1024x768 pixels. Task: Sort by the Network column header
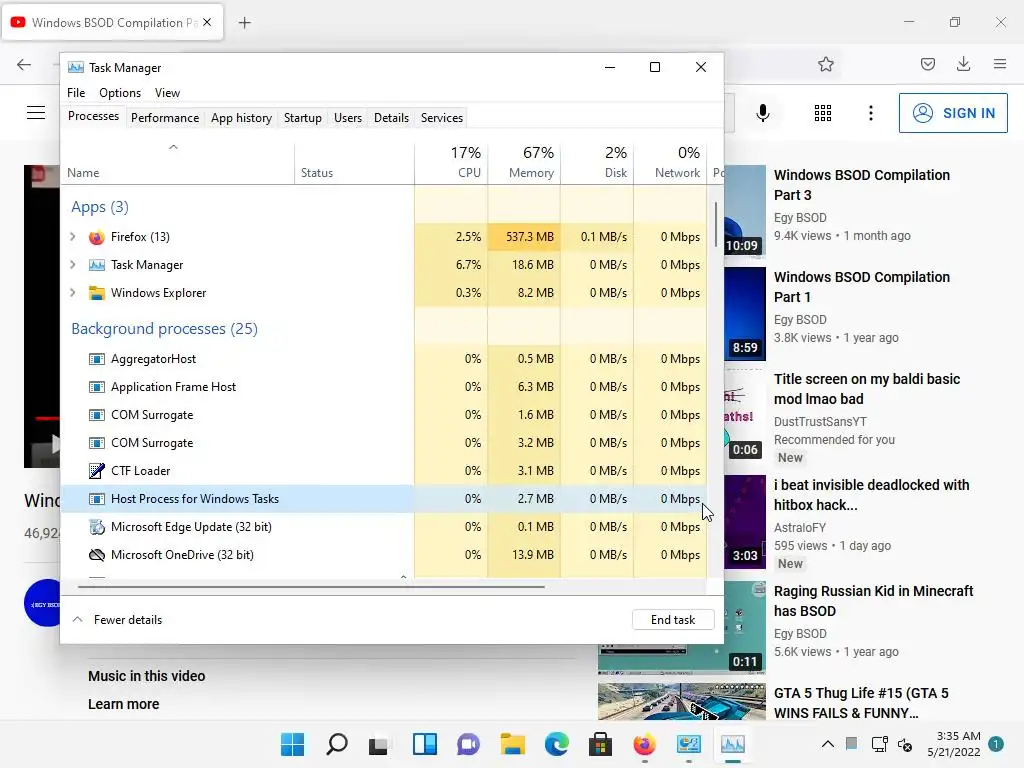[671, 163]
